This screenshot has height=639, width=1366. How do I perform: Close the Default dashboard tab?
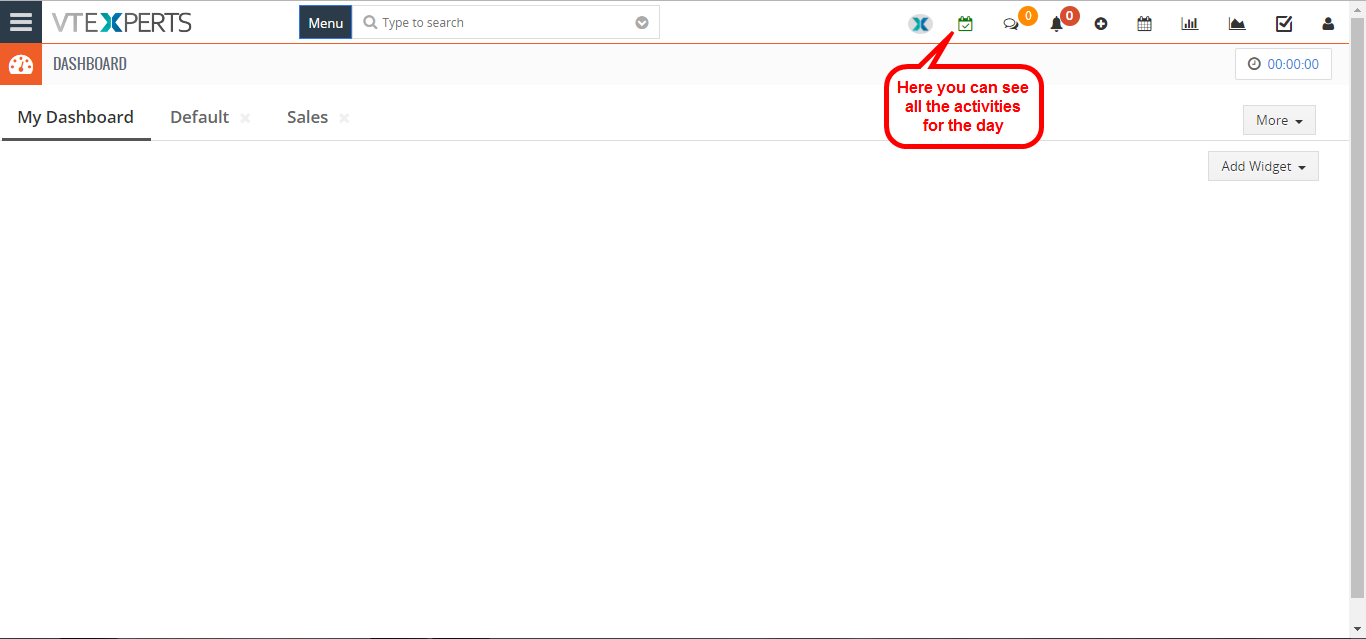click(245, 118)
